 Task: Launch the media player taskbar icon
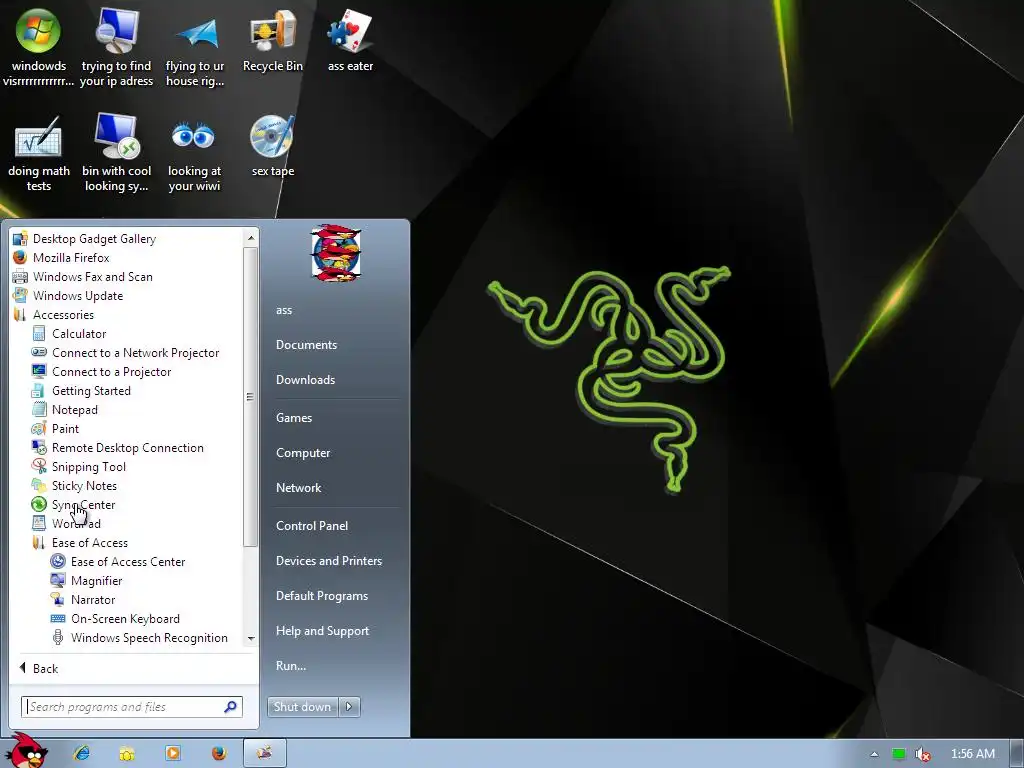click(x=173, y=753)
